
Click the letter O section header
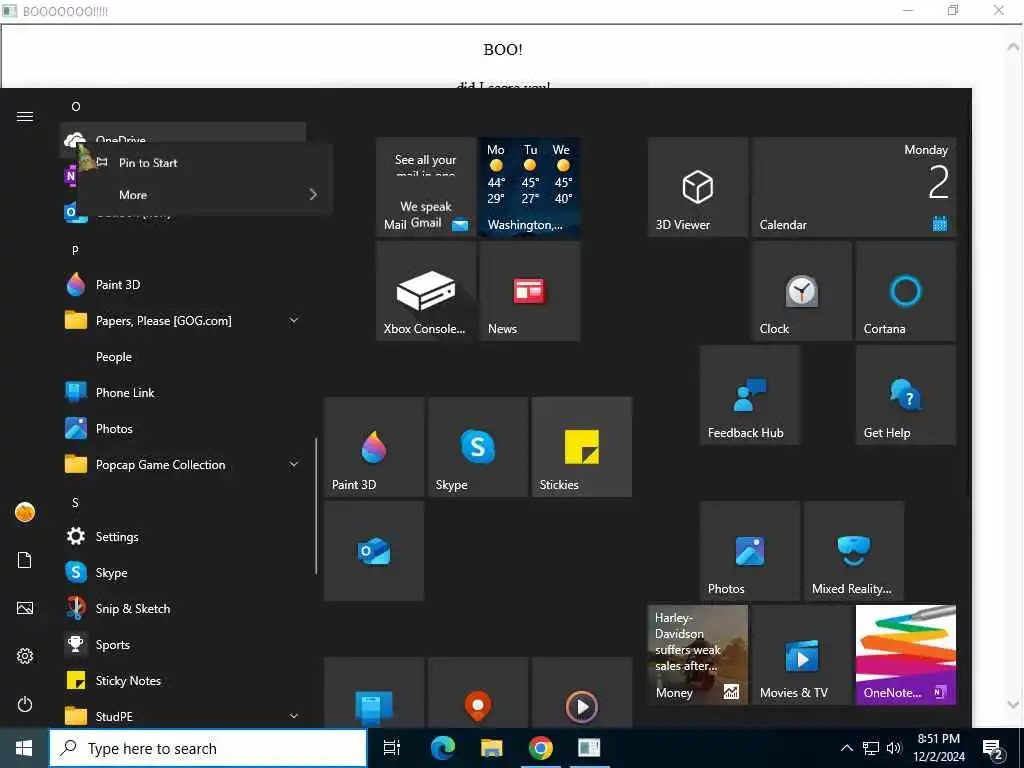[x=76, y=106]
